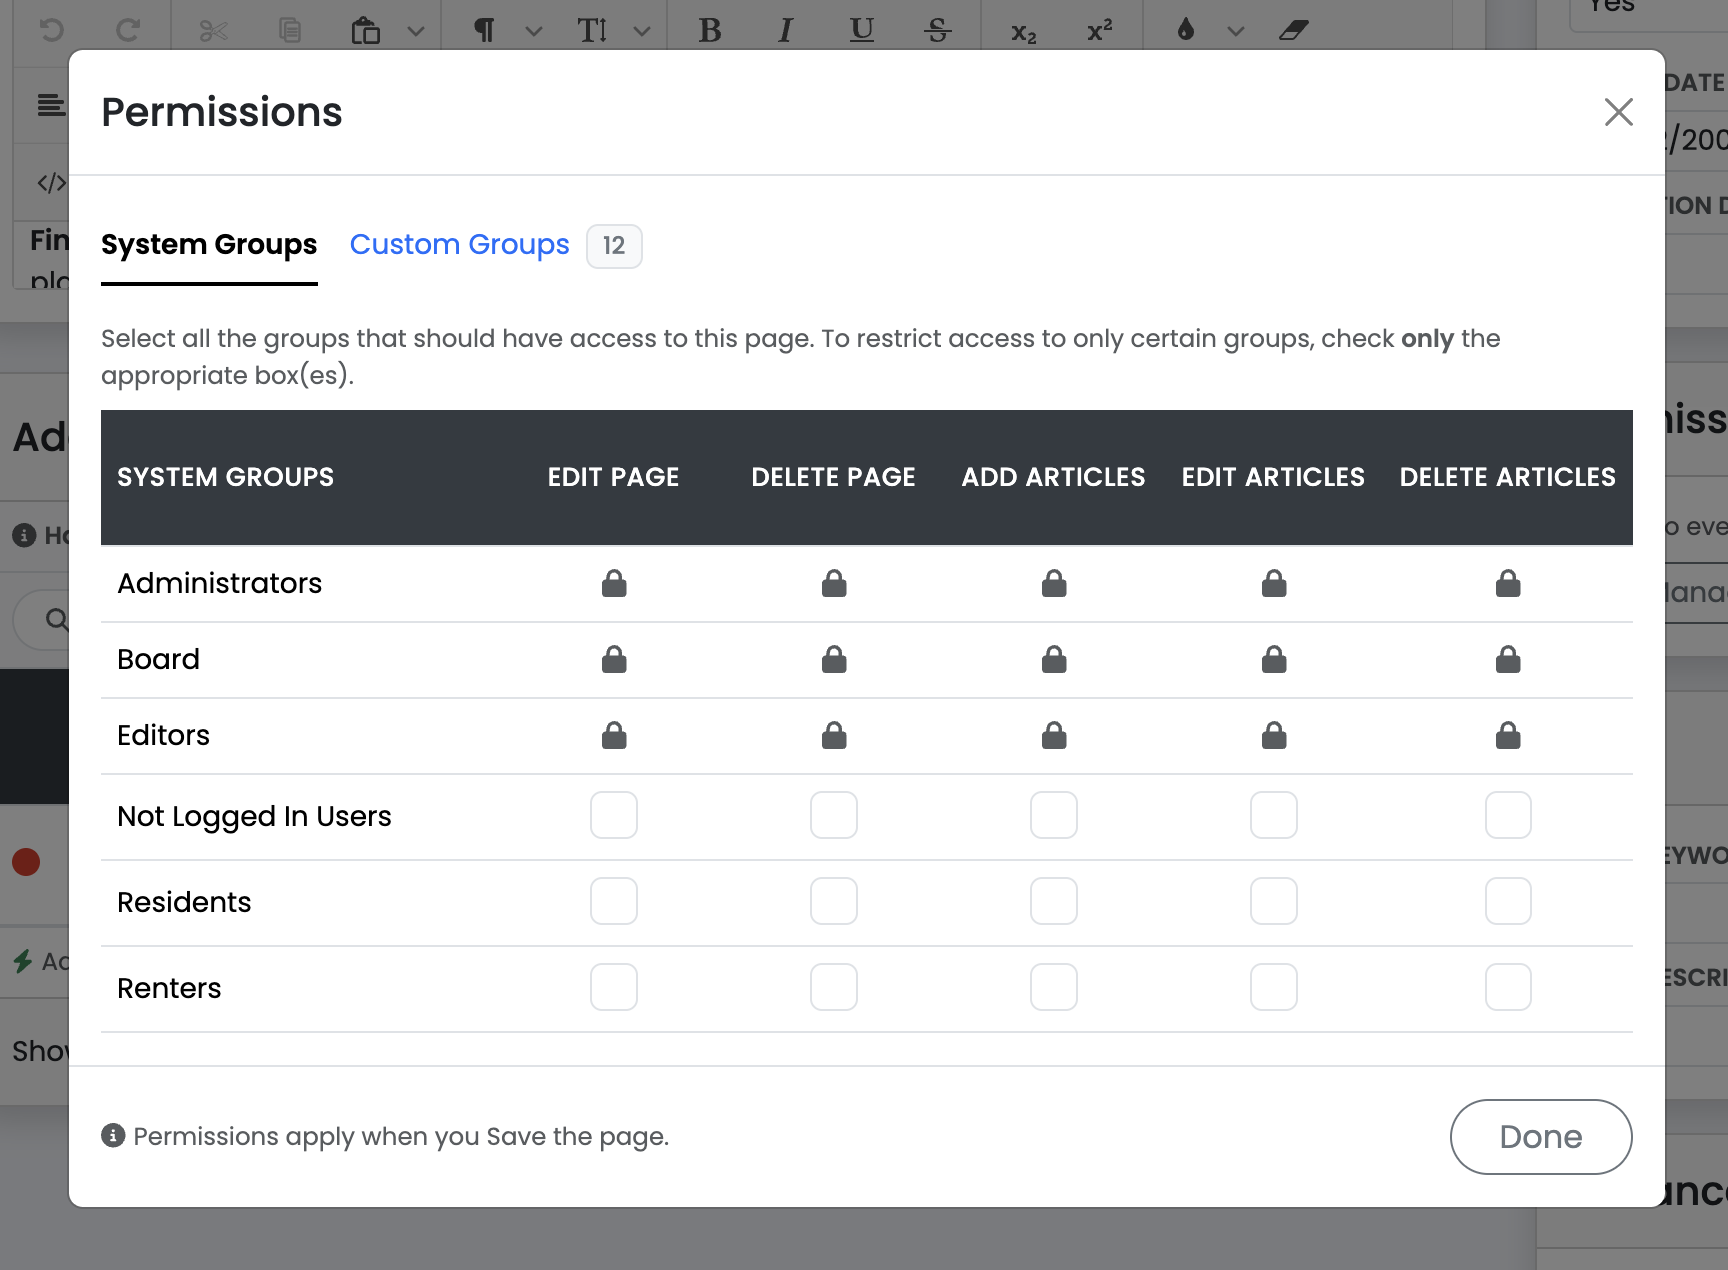Click the Done button
This screenshot has height=1270, width=1728.
1541,1137
